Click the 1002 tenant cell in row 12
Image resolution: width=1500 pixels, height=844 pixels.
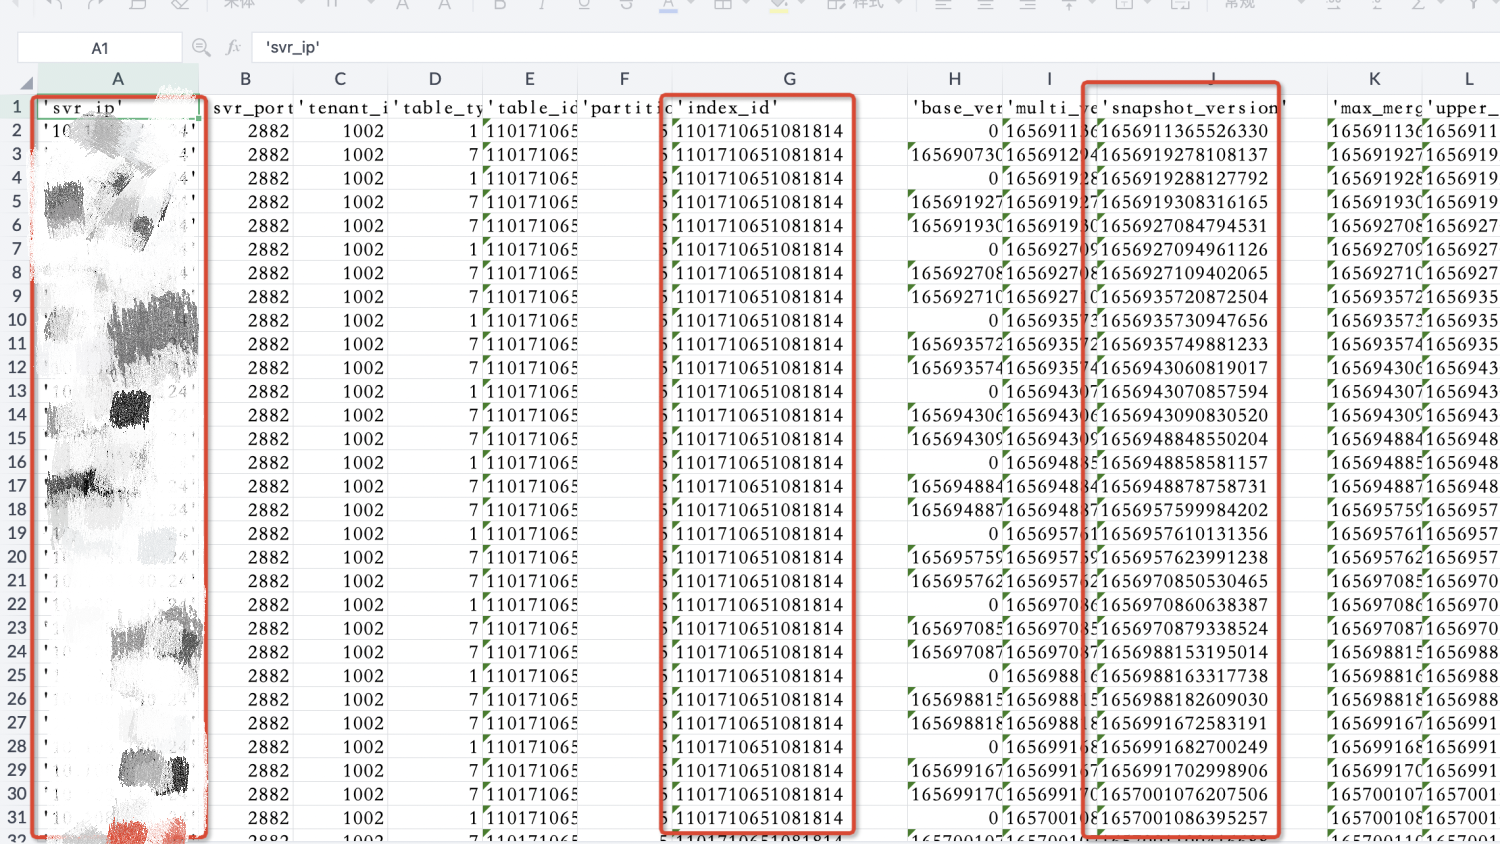340,367
